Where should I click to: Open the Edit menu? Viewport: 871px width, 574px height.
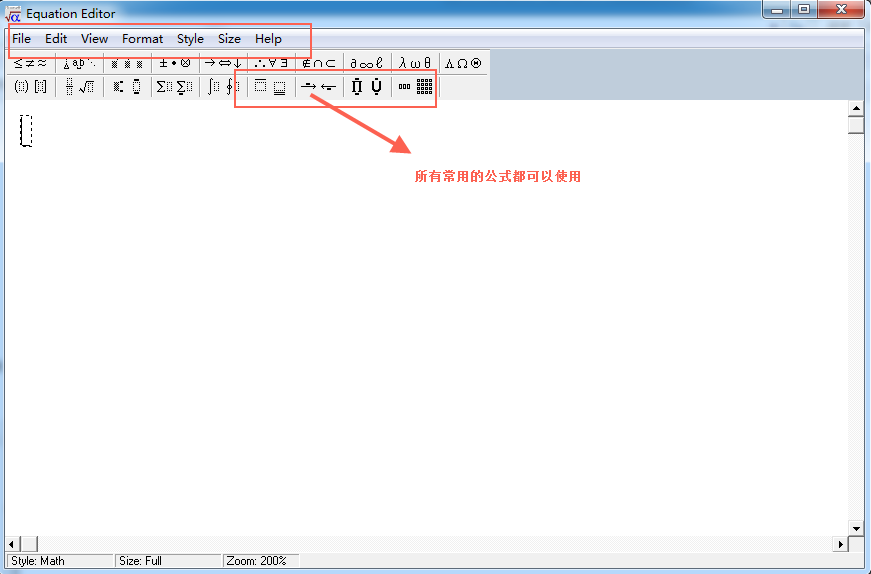pyautogui.click(x=56, y=39)
